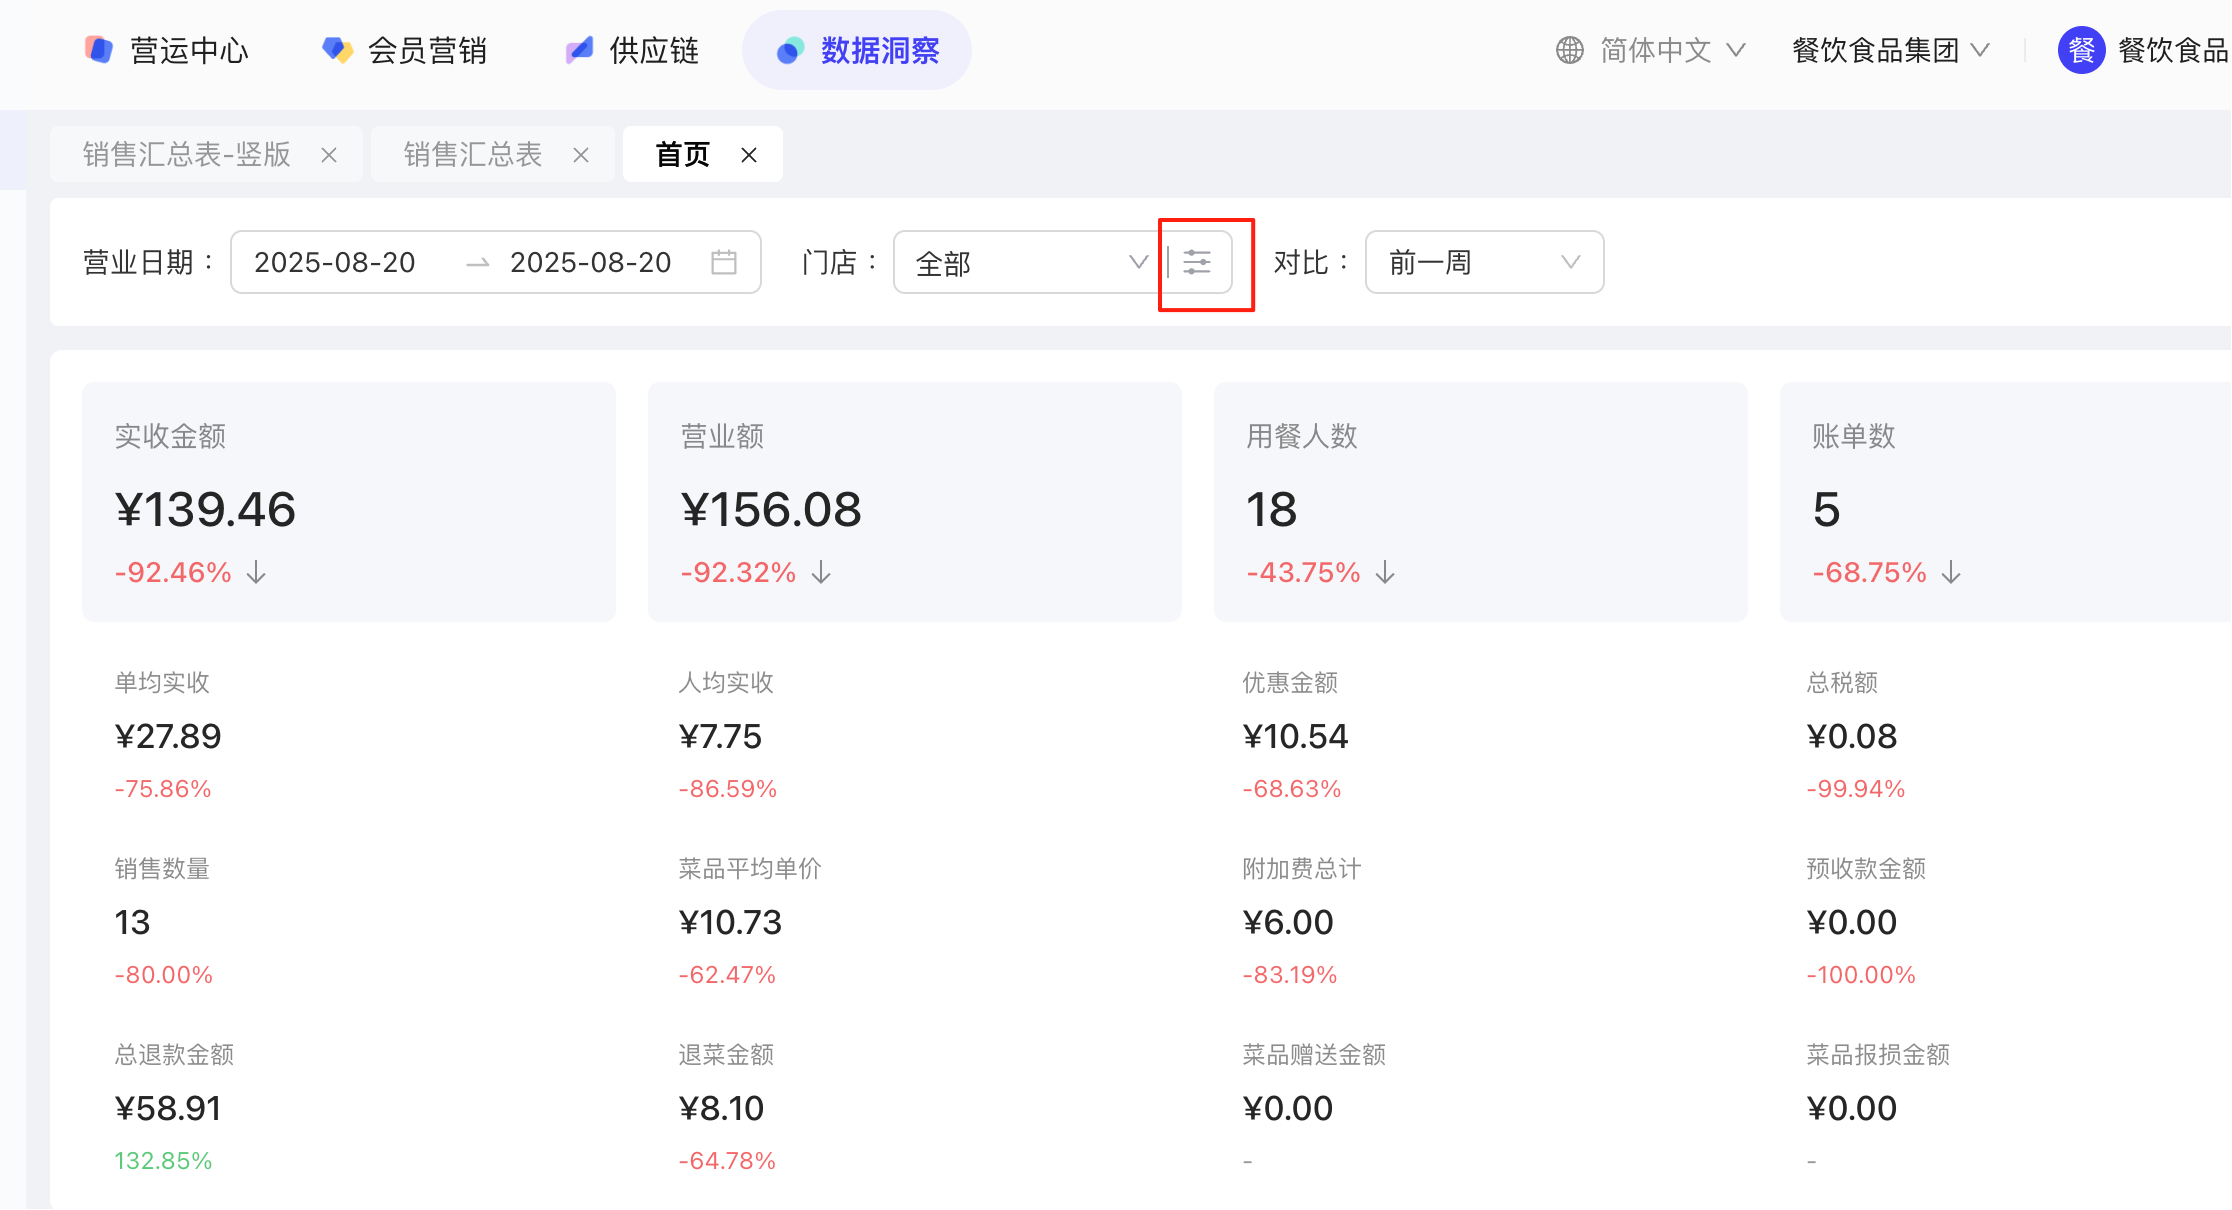This screenshot has width=2232, height=1210.
Task: Click the 供应链 module icon
Action: [579, 50]
